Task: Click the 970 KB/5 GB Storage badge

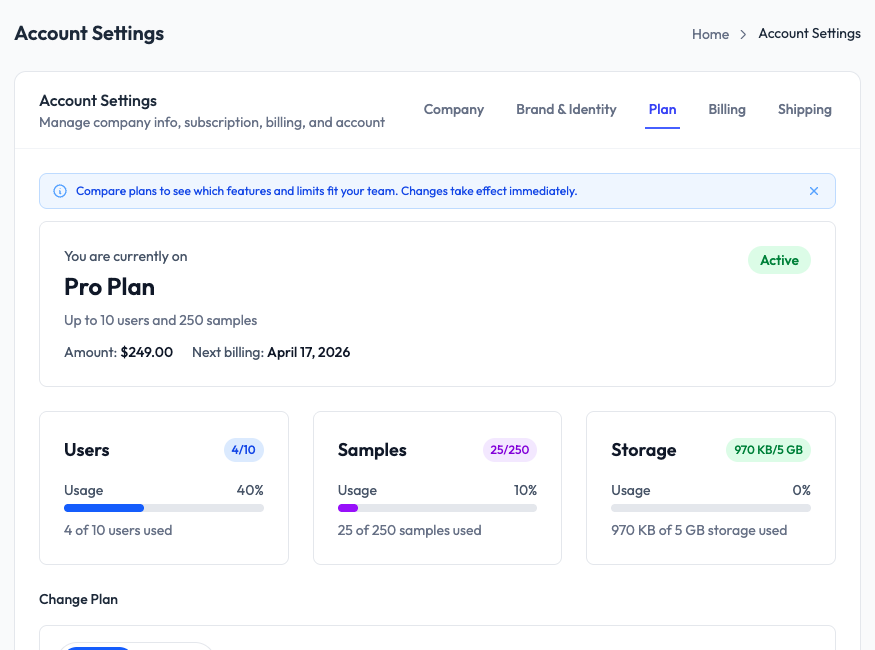Action: 769,450
